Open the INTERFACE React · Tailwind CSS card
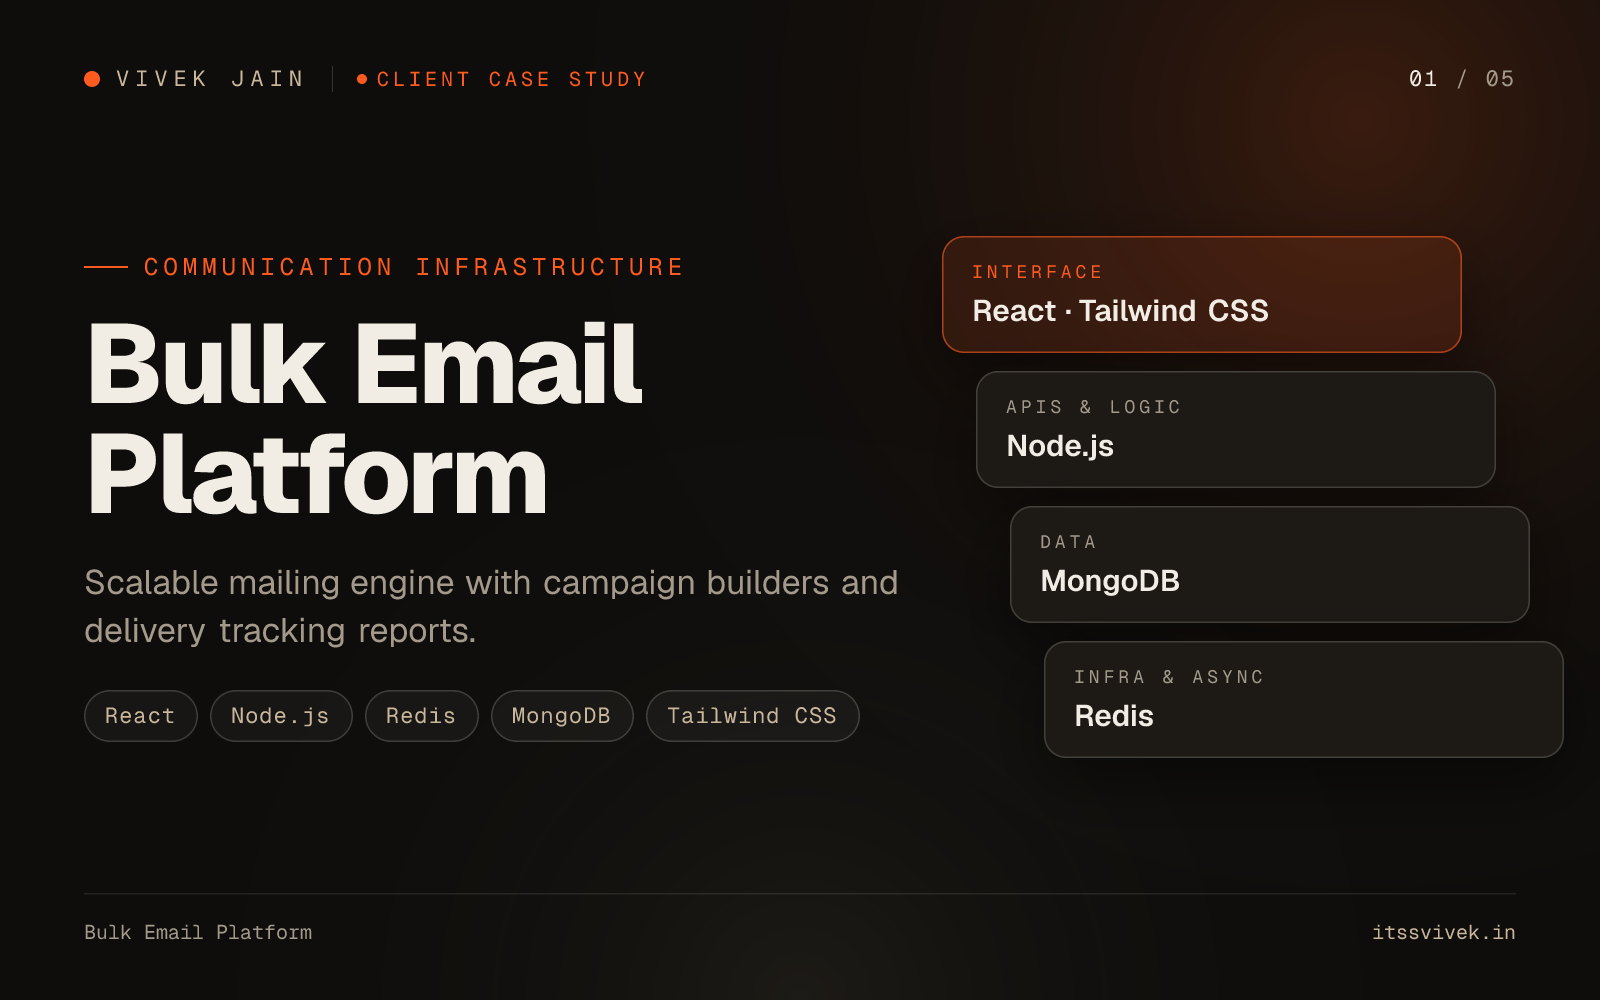This screenshot has width=1600, height=1000. [1202, 294]
